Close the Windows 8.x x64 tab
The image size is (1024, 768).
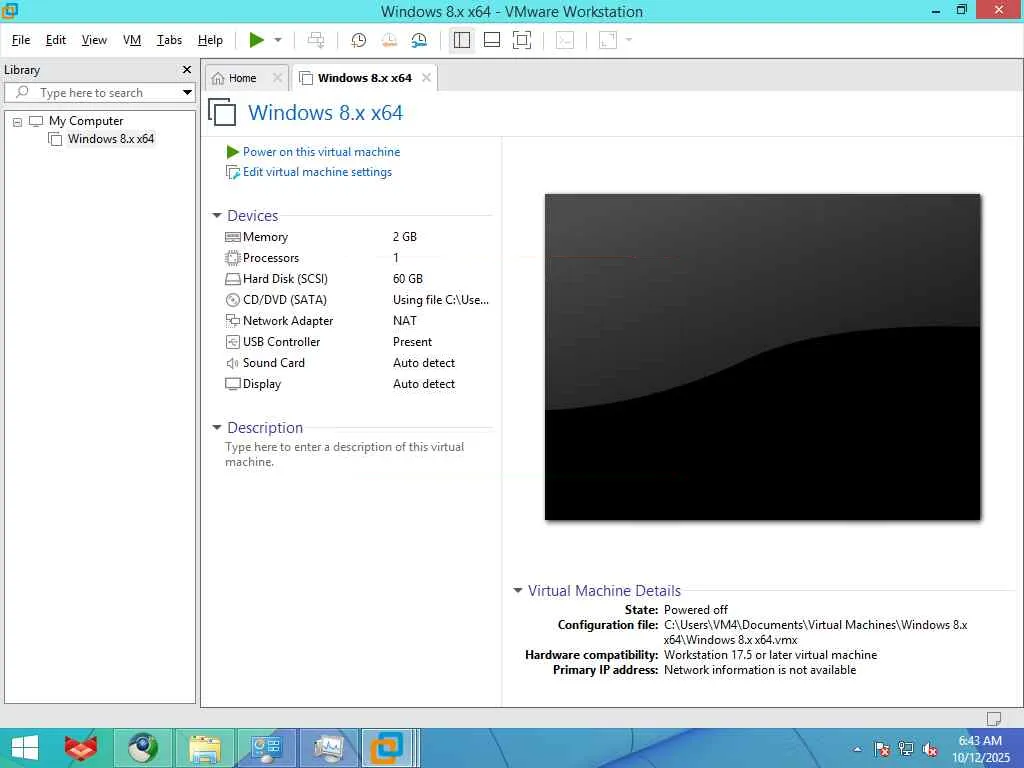coord(426,78)
